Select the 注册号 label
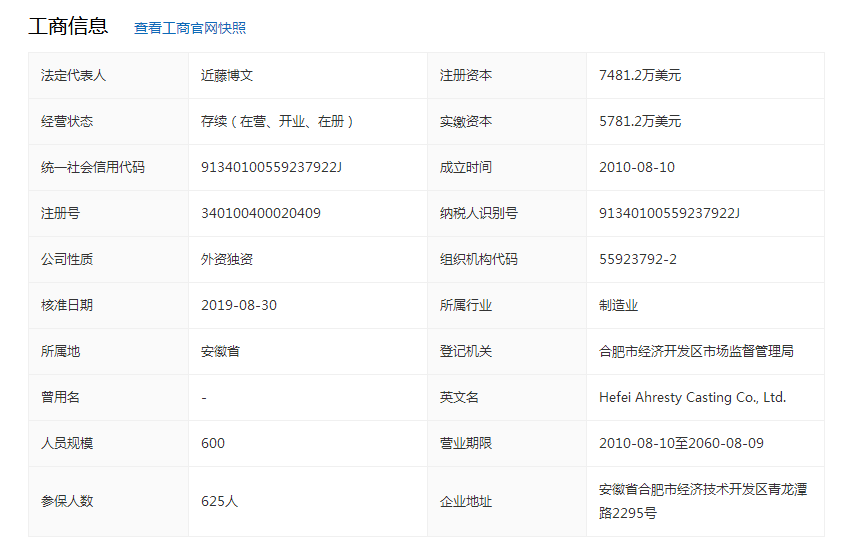This screenshot has height=550, width=854. coord(60,213)
